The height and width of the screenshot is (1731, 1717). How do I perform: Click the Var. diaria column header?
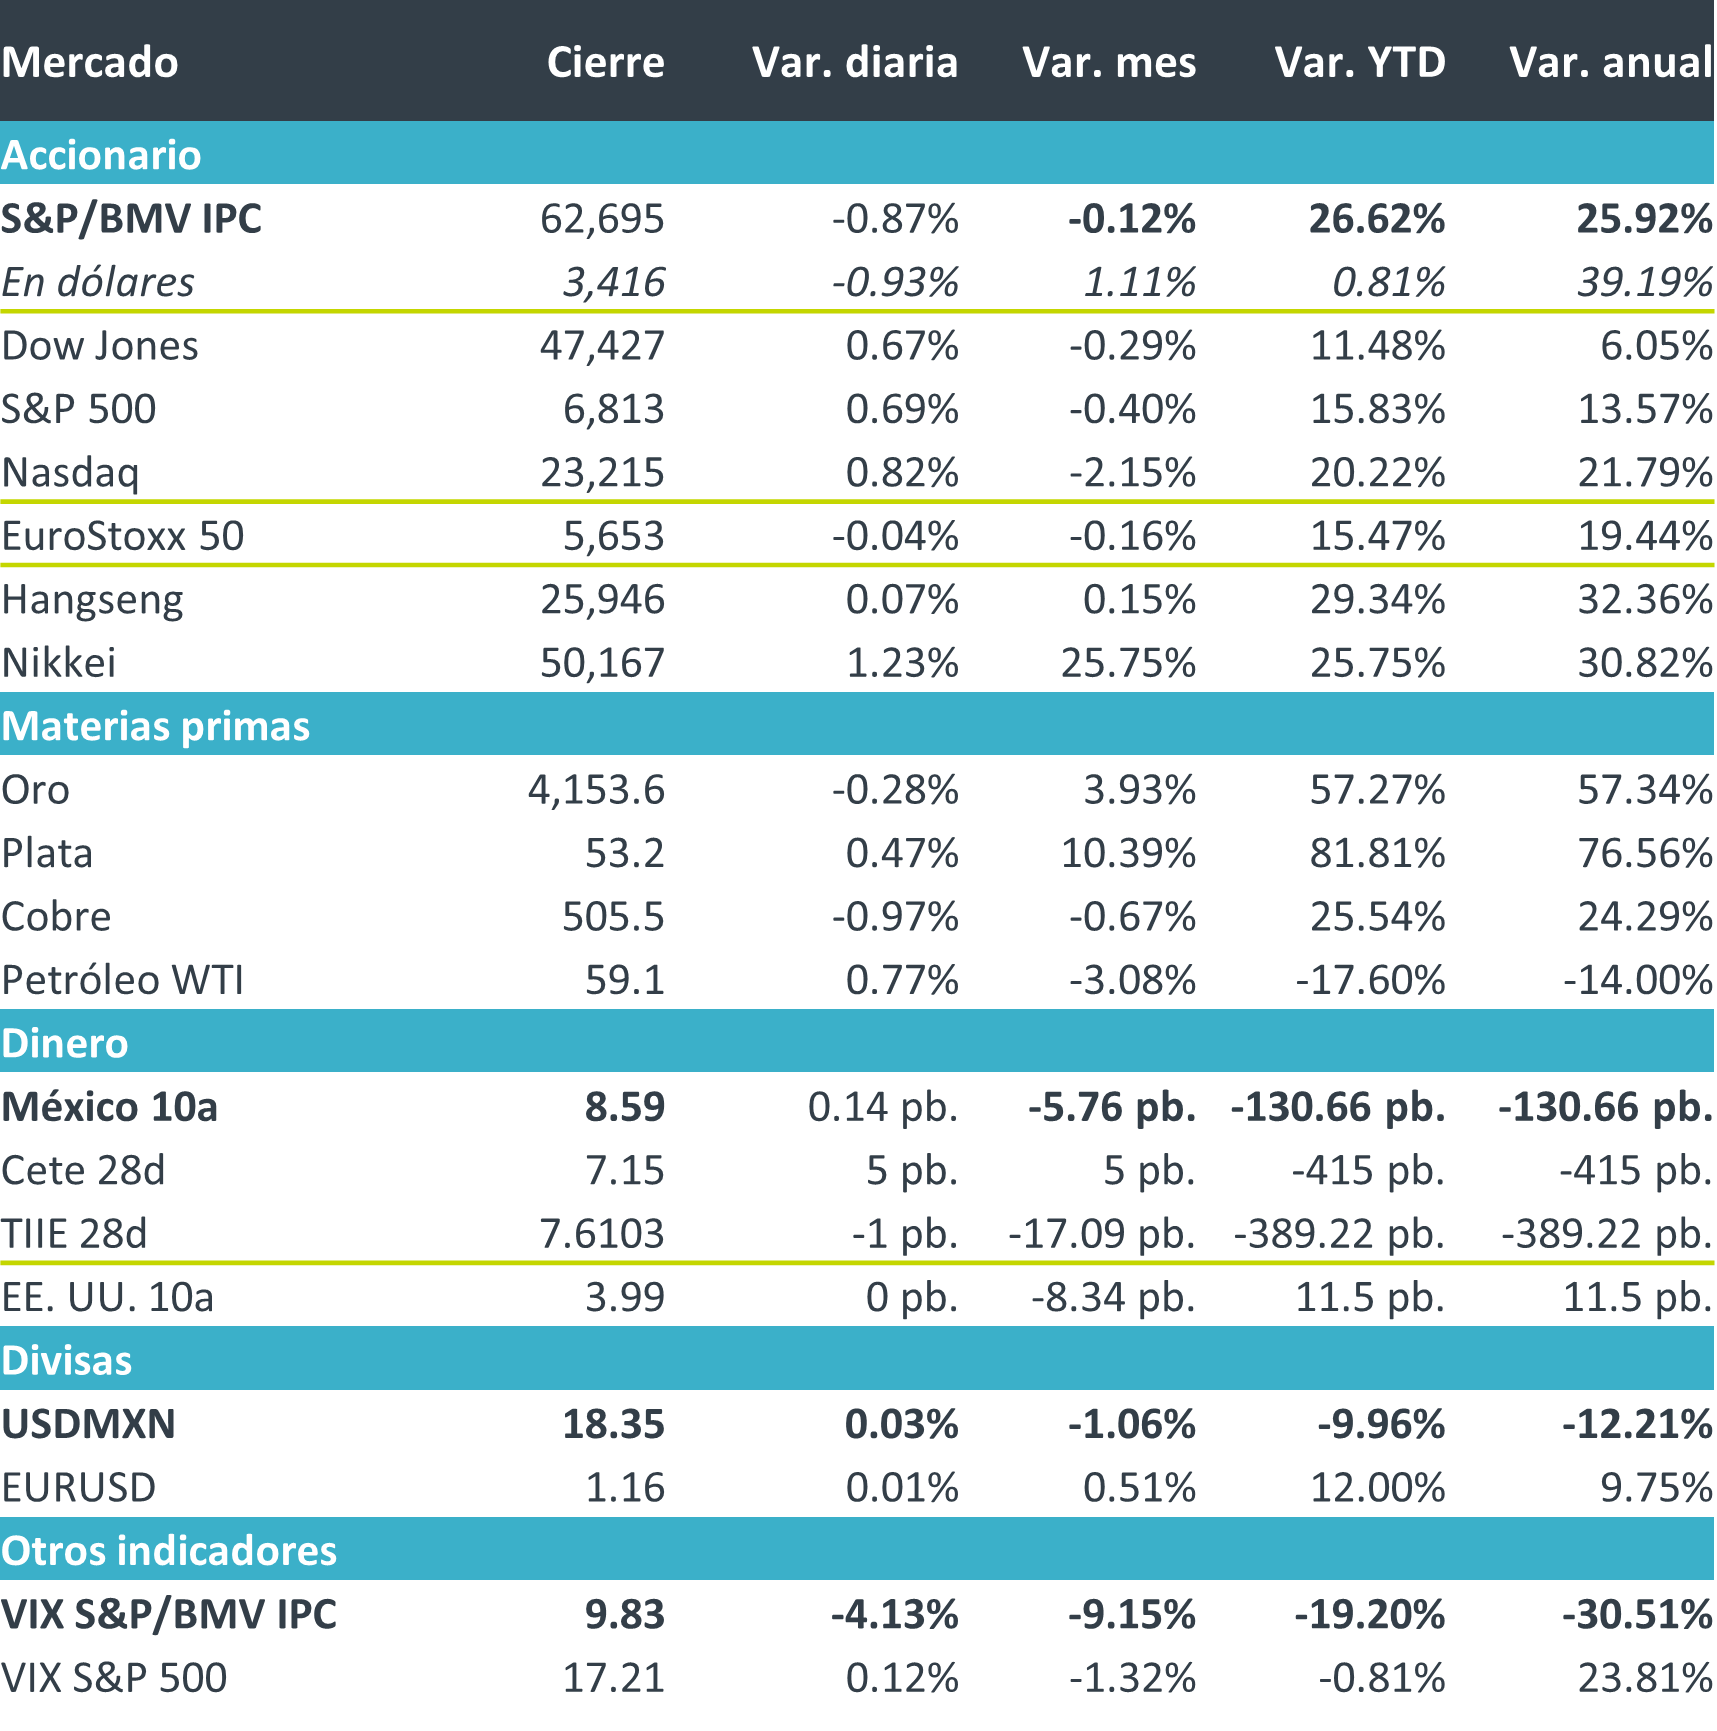(x=855, y=62)
